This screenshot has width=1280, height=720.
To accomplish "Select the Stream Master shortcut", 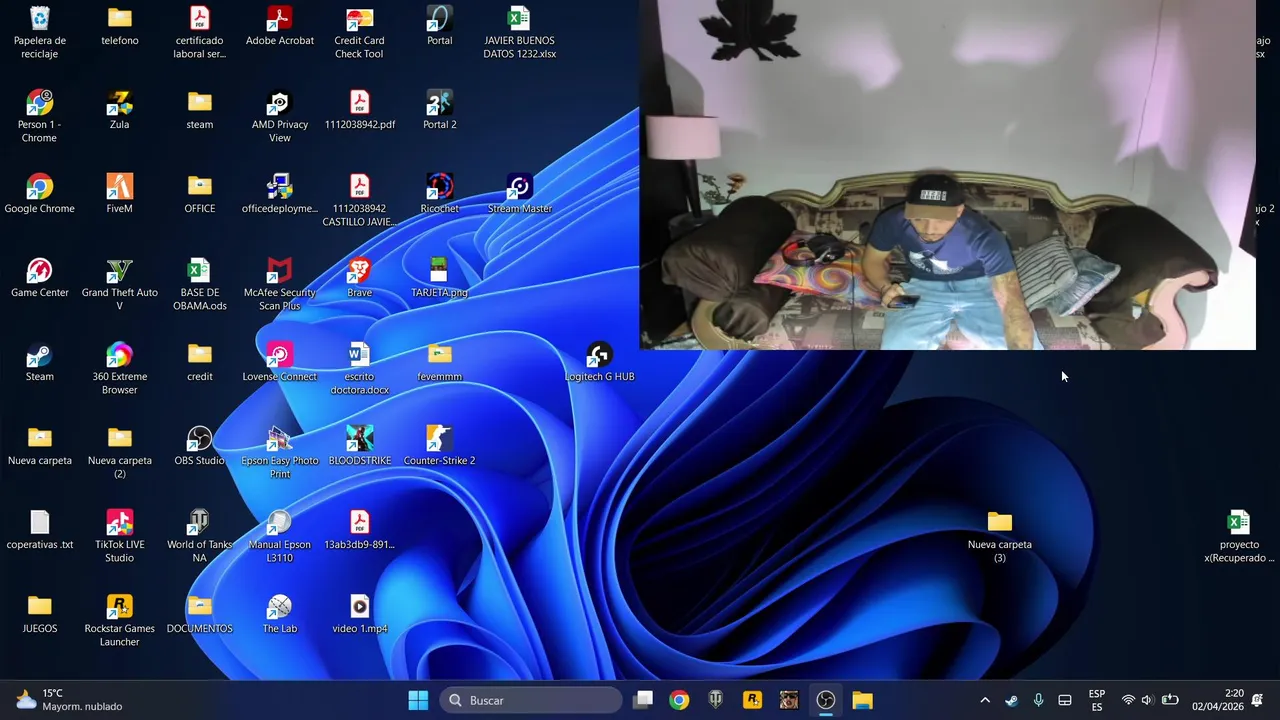I will [x=519, y=194].
